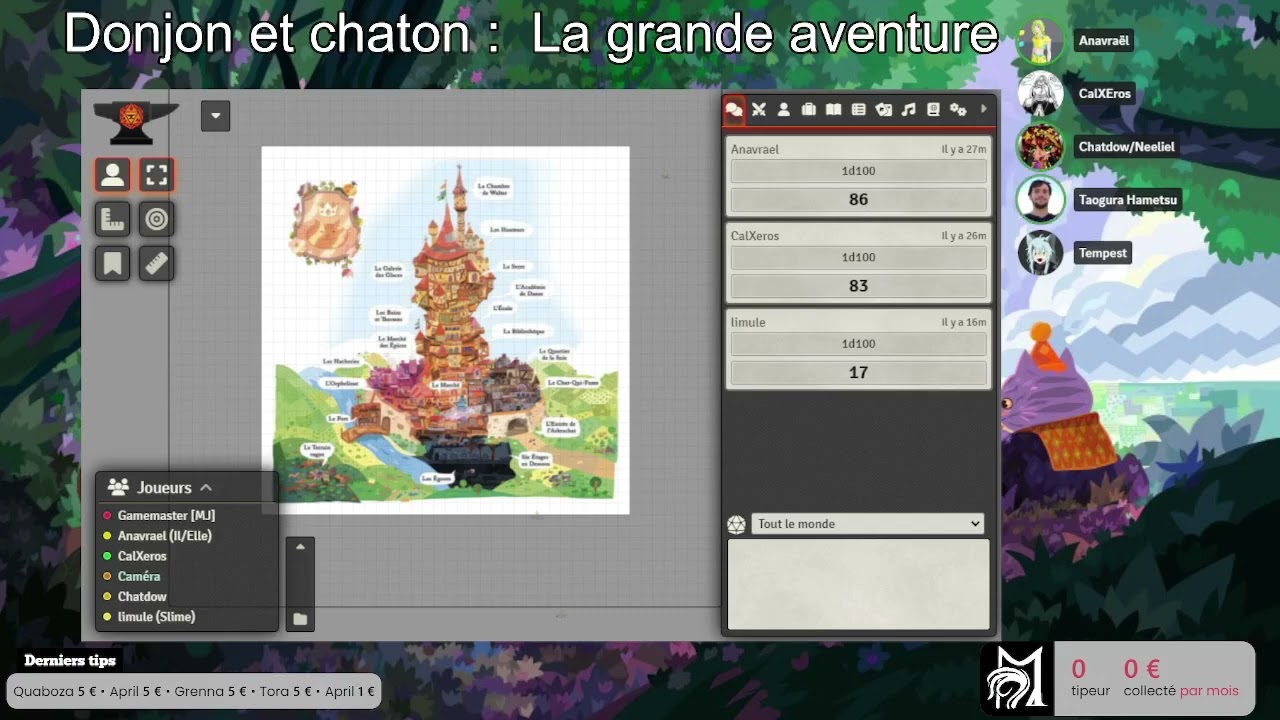Click Anavrael's roll total 86
The height and width of the screenshot is (720, 1280).
tap(858, 199)
